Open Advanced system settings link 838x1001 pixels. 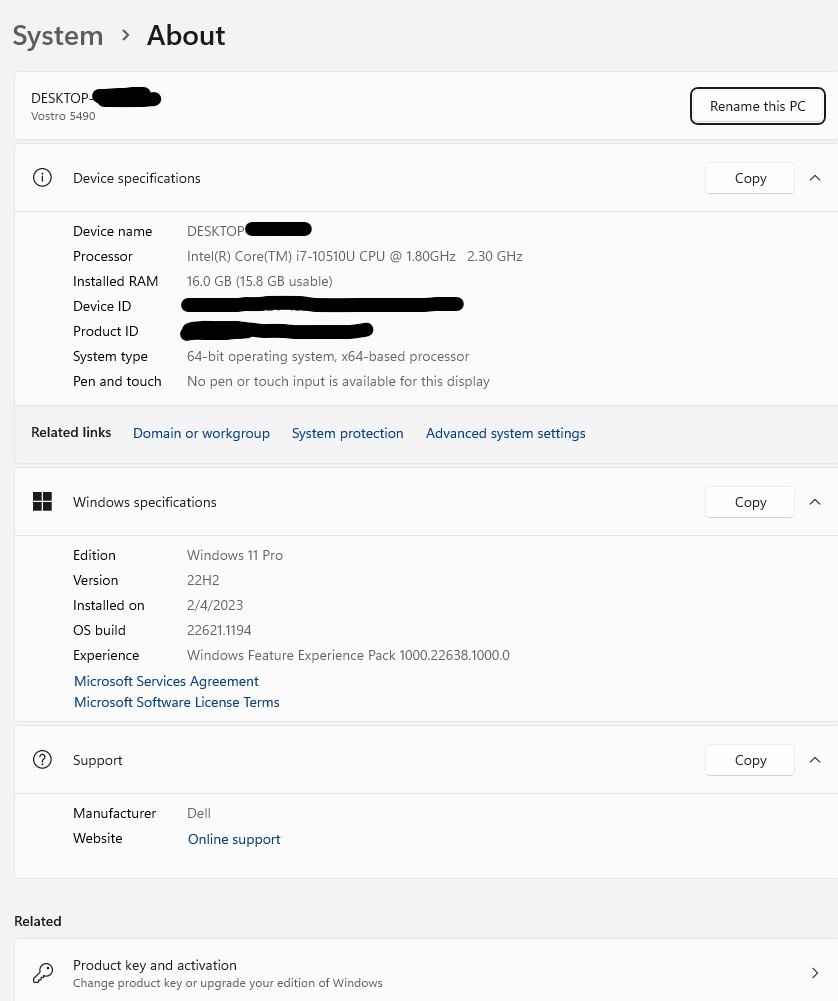coord(505,433)
